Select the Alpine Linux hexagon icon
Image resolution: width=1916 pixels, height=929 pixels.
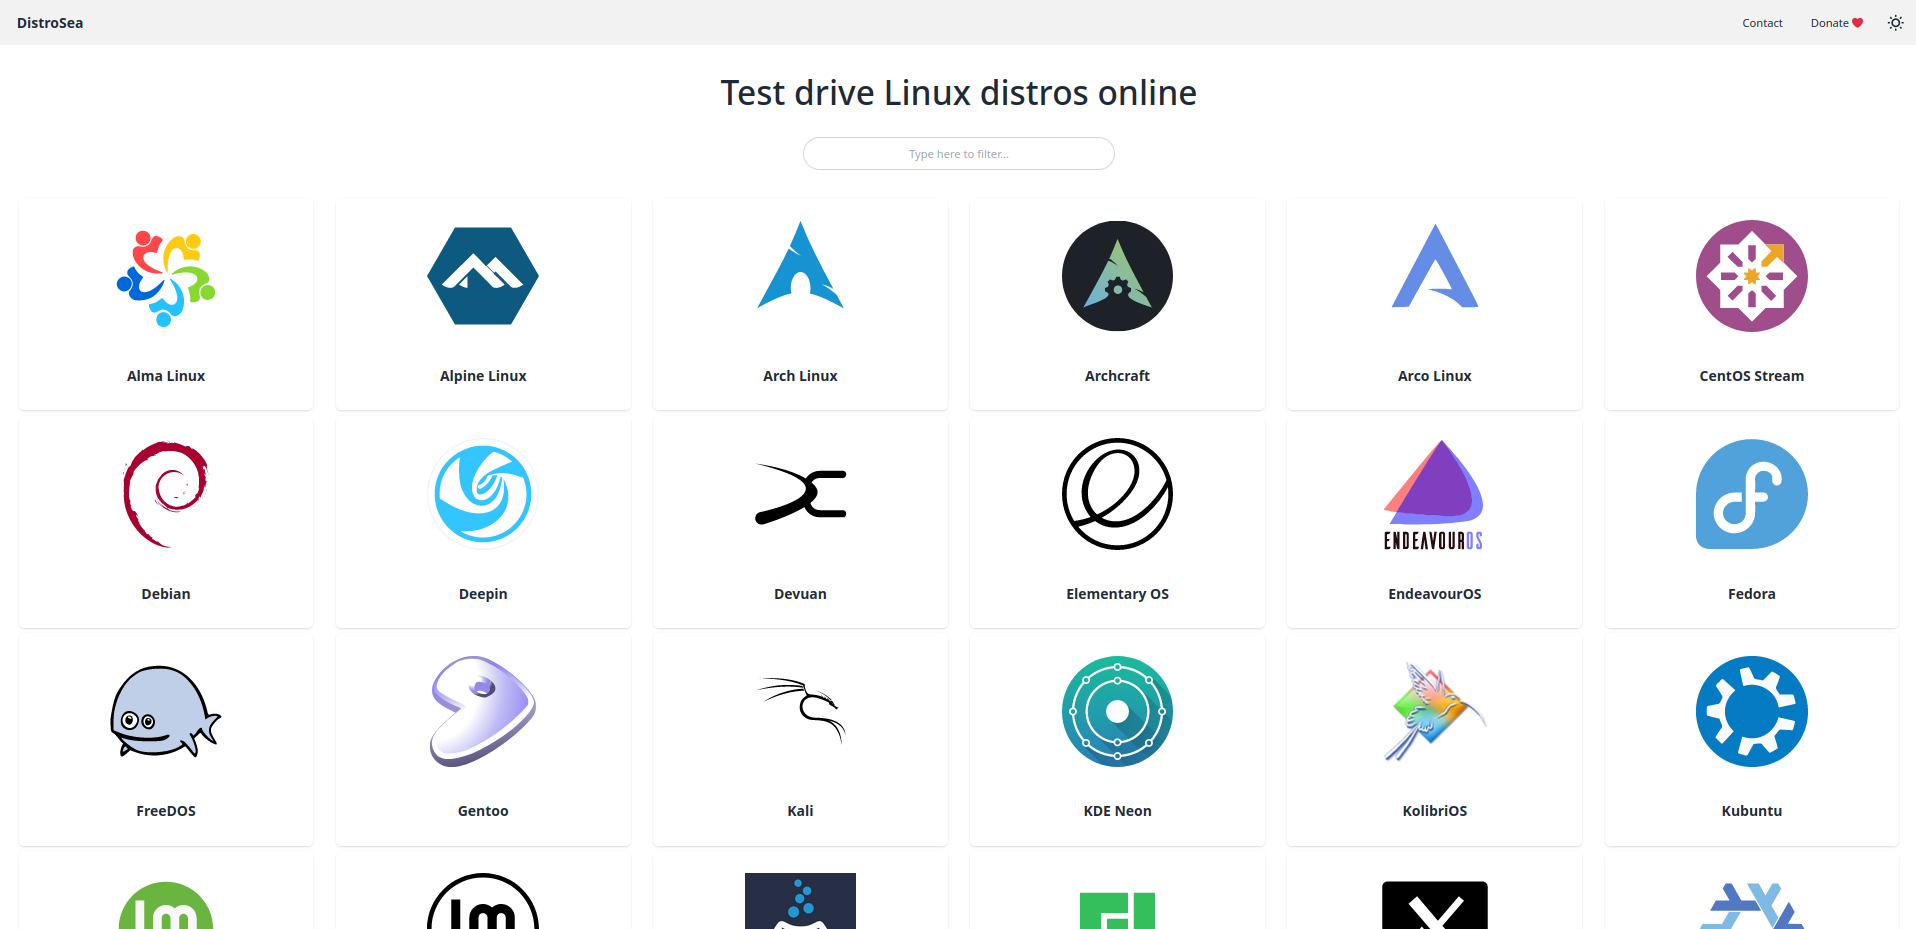point(483,276)
